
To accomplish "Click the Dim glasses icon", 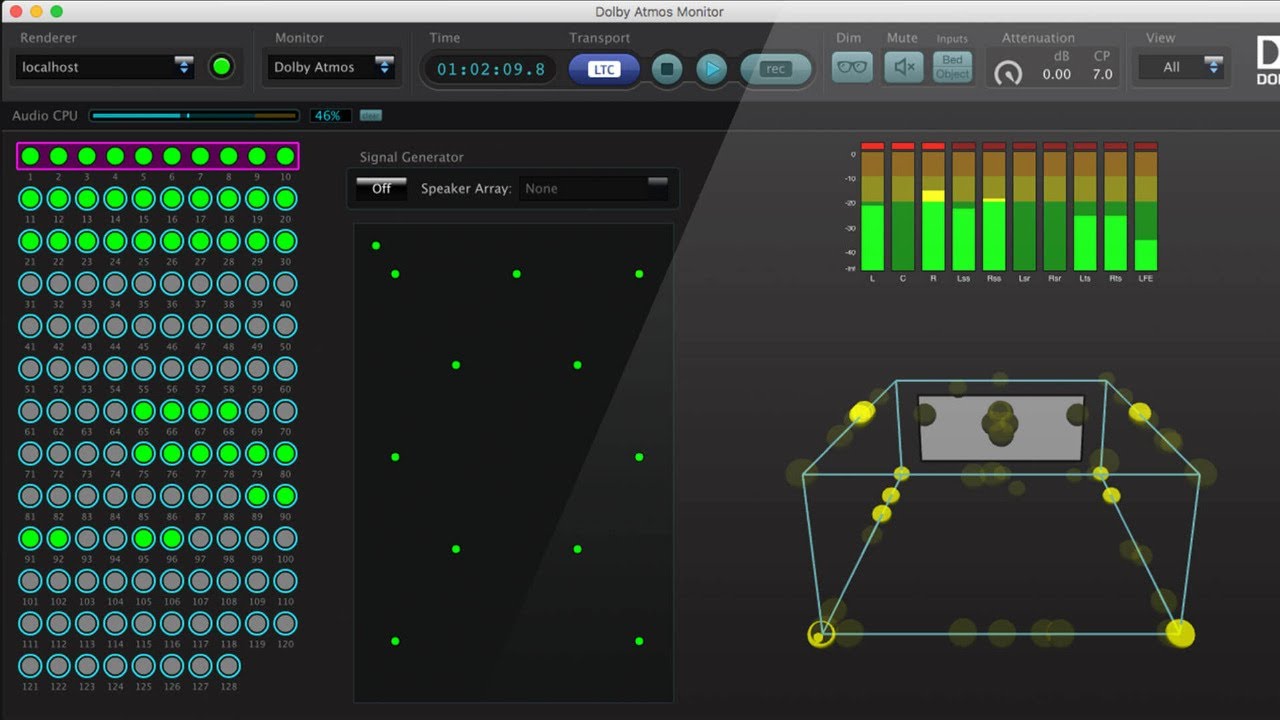I will click(x=852, y=67).
